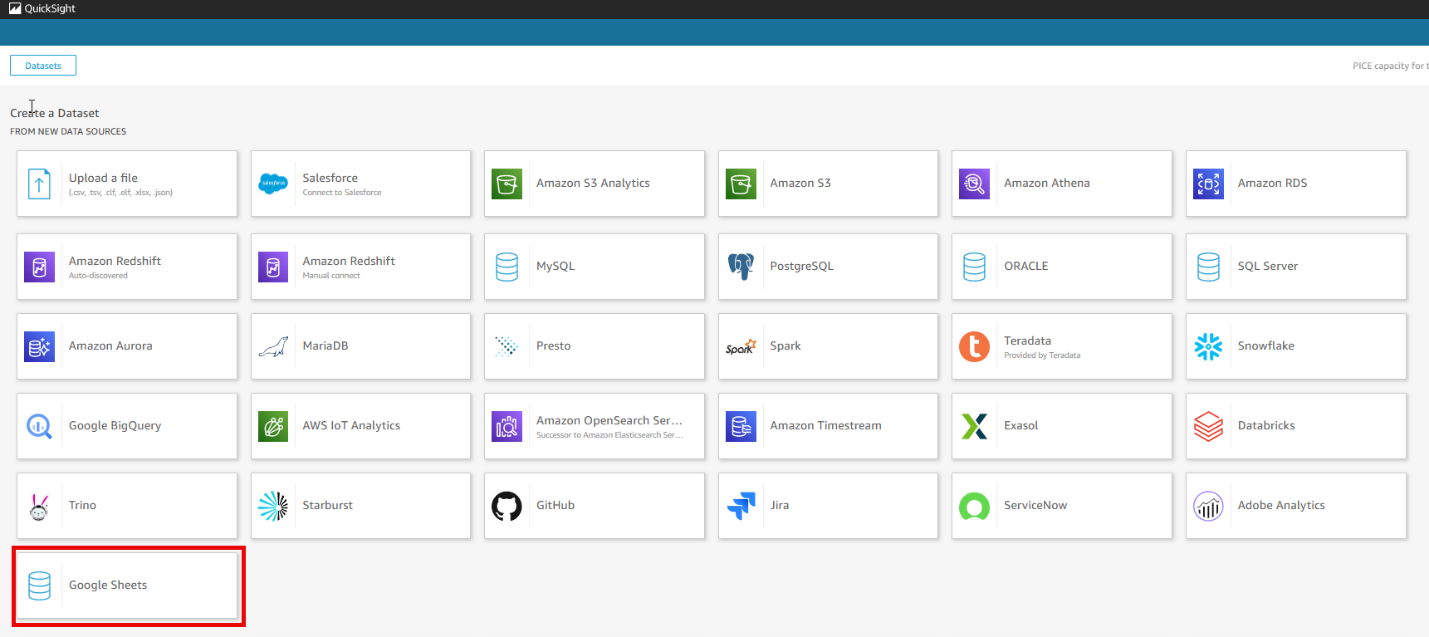Click the SQL Server database icon
This screenshot has height=637, width=1429.
tap(1208, 267)
